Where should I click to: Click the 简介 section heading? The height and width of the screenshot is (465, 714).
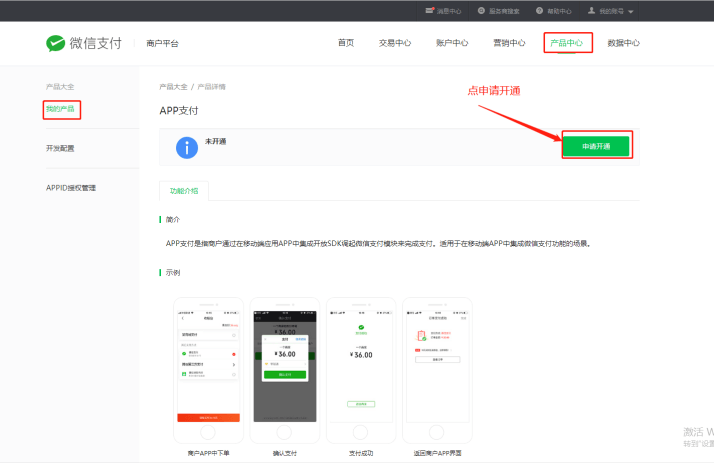173,220
